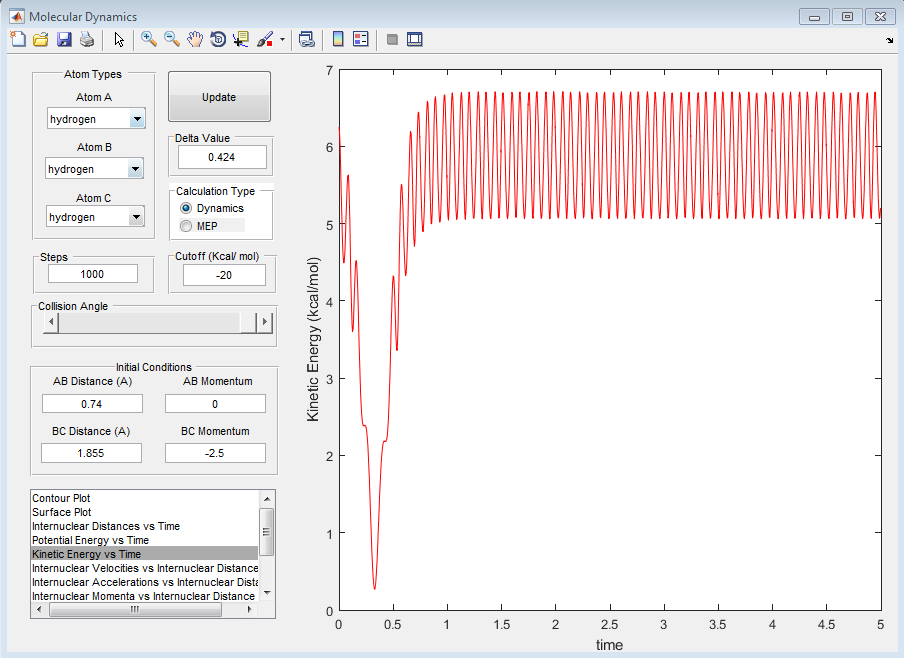904x658 pixels.
Task: Expand the Atom C dropdown
Action: coord(137,217)
